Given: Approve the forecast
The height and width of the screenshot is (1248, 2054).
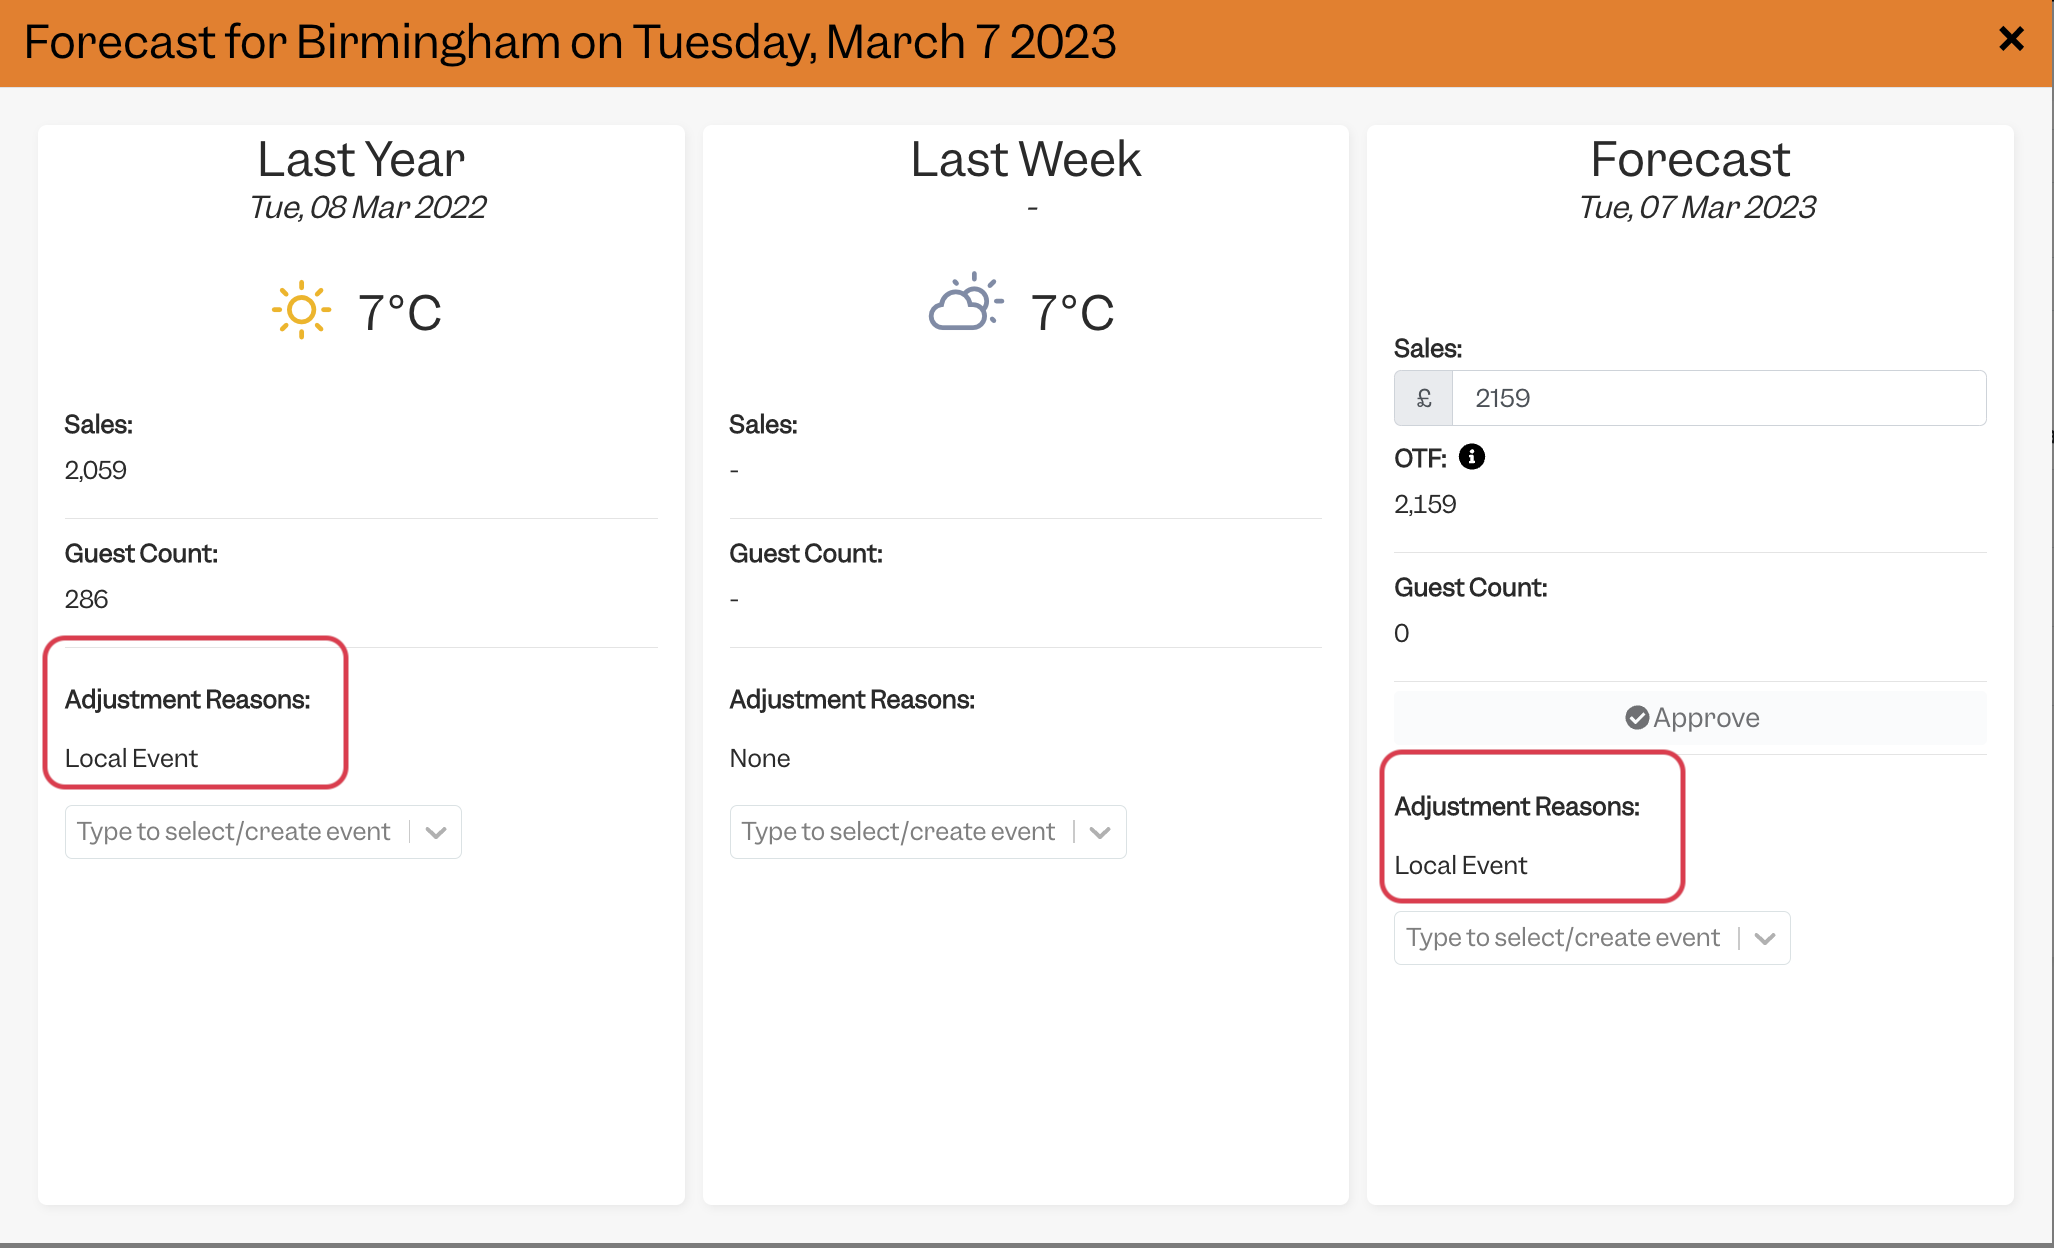Looking at the screenshot, I should click(1691, 718).
